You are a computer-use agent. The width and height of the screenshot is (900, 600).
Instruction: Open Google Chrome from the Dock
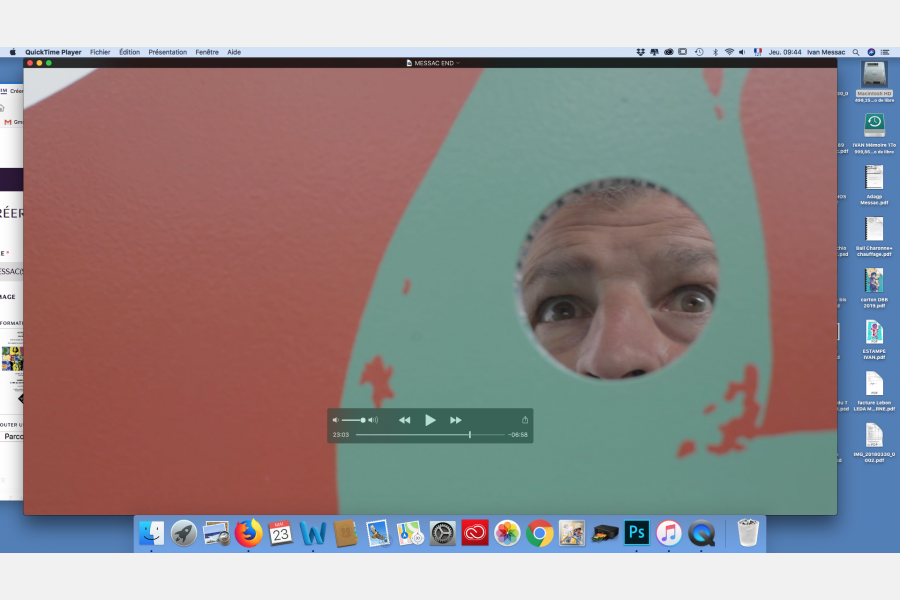tap(540, 533)
